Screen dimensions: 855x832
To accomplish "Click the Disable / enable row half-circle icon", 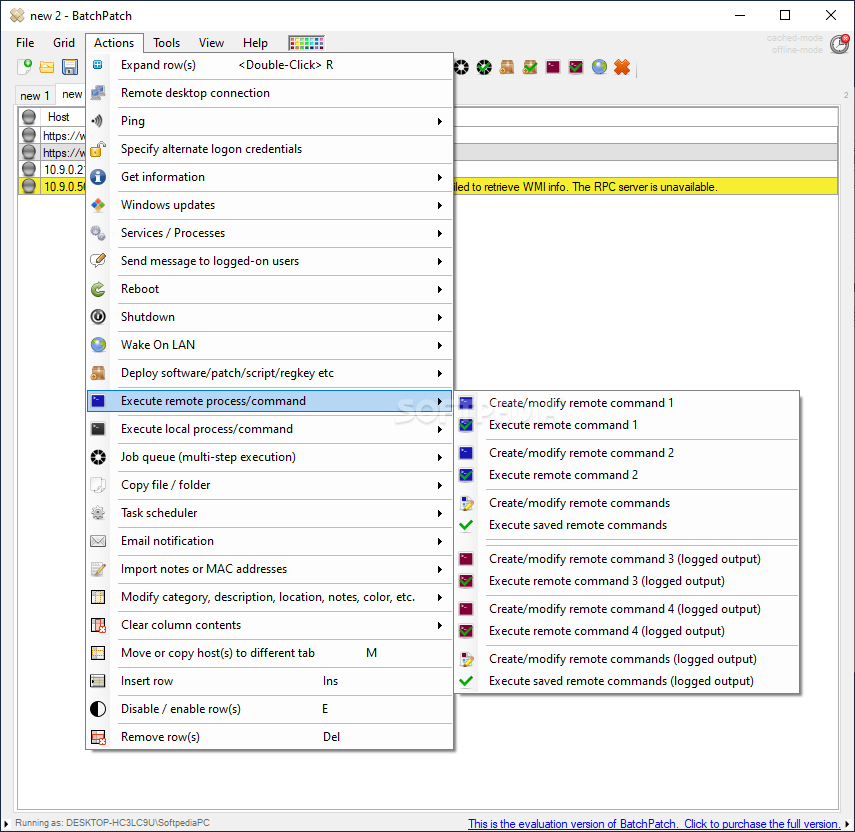I will [98, 709].
